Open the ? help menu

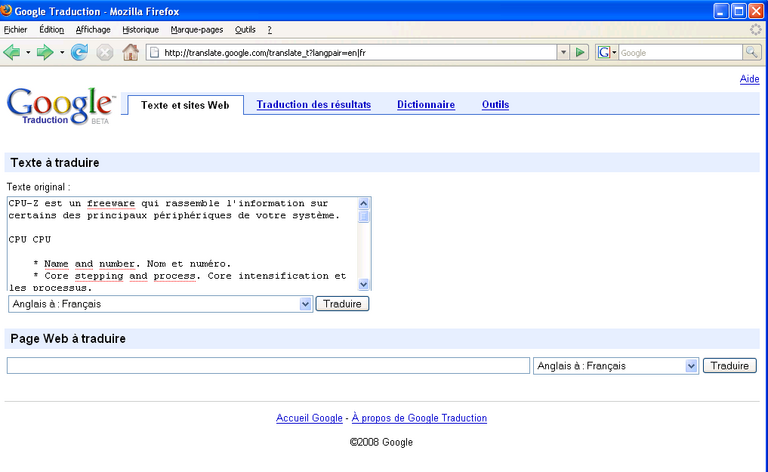[x=269, y=29]
